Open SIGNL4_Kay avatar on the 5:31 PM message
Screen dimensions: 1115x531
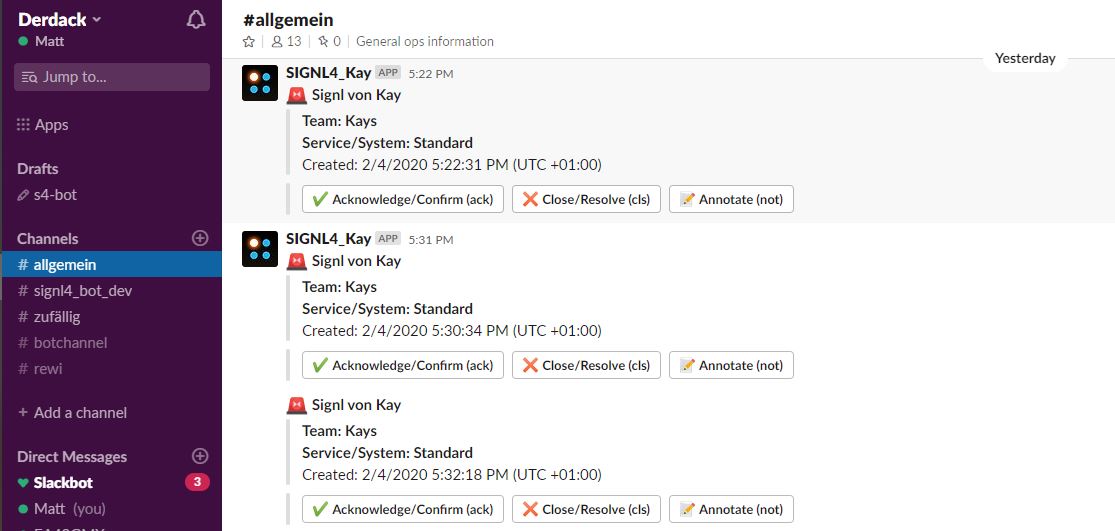[x=260, y=249]
